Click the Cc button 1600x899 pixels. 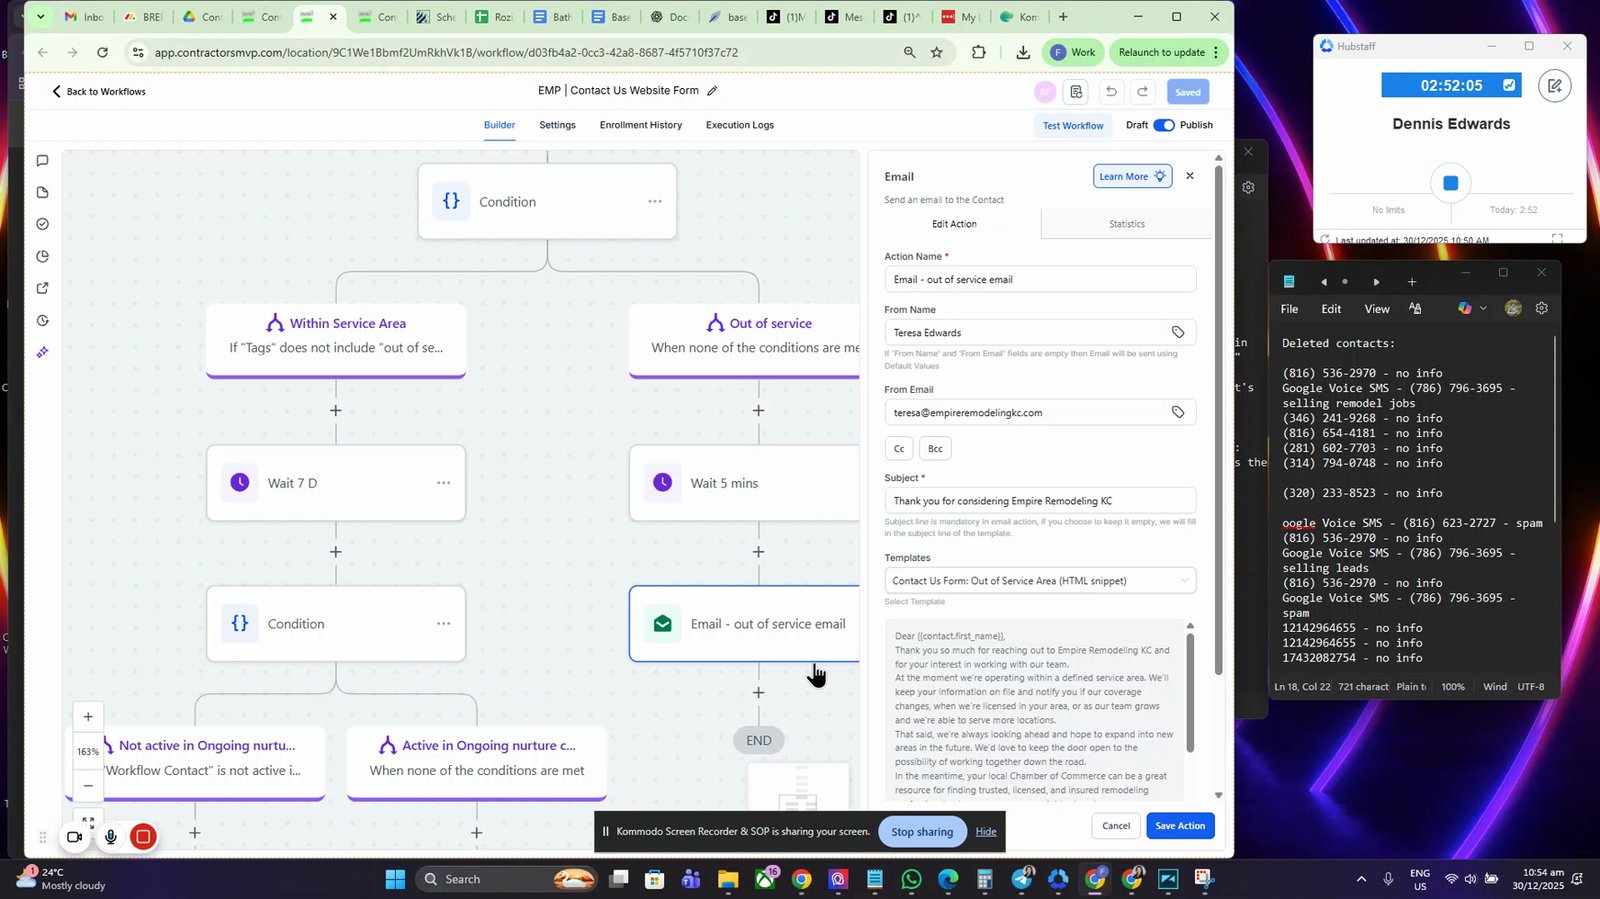tap(899, 449)
